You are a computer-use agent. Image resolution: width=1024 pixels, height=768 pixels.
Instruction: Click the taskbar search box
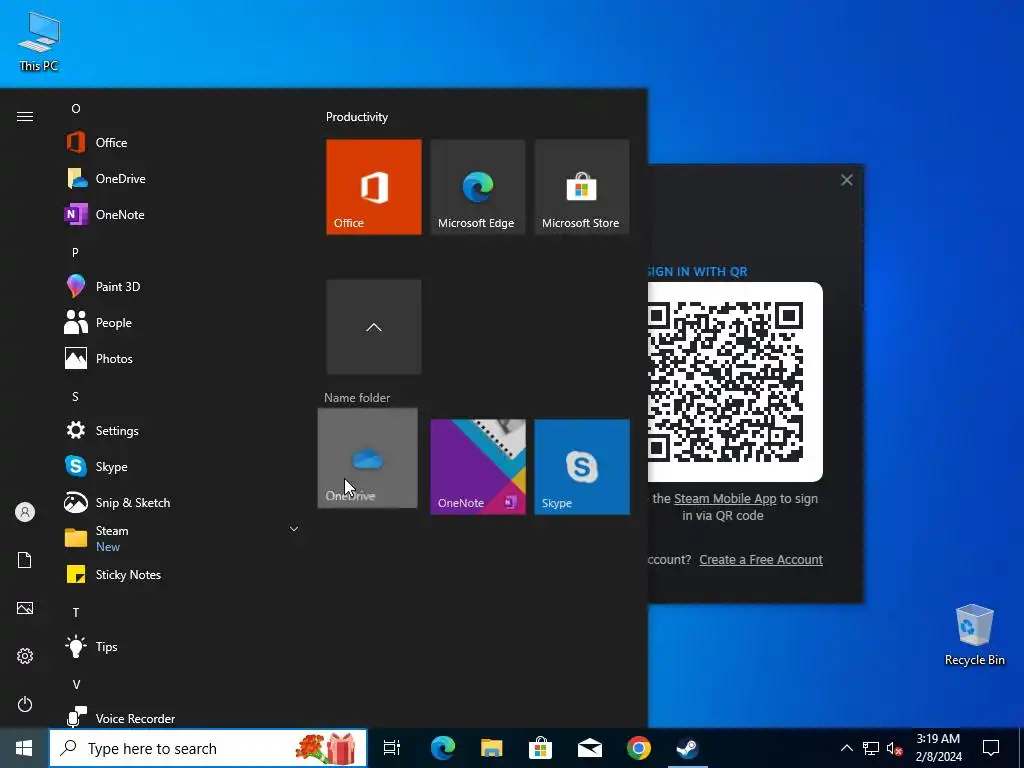[208, 748]
